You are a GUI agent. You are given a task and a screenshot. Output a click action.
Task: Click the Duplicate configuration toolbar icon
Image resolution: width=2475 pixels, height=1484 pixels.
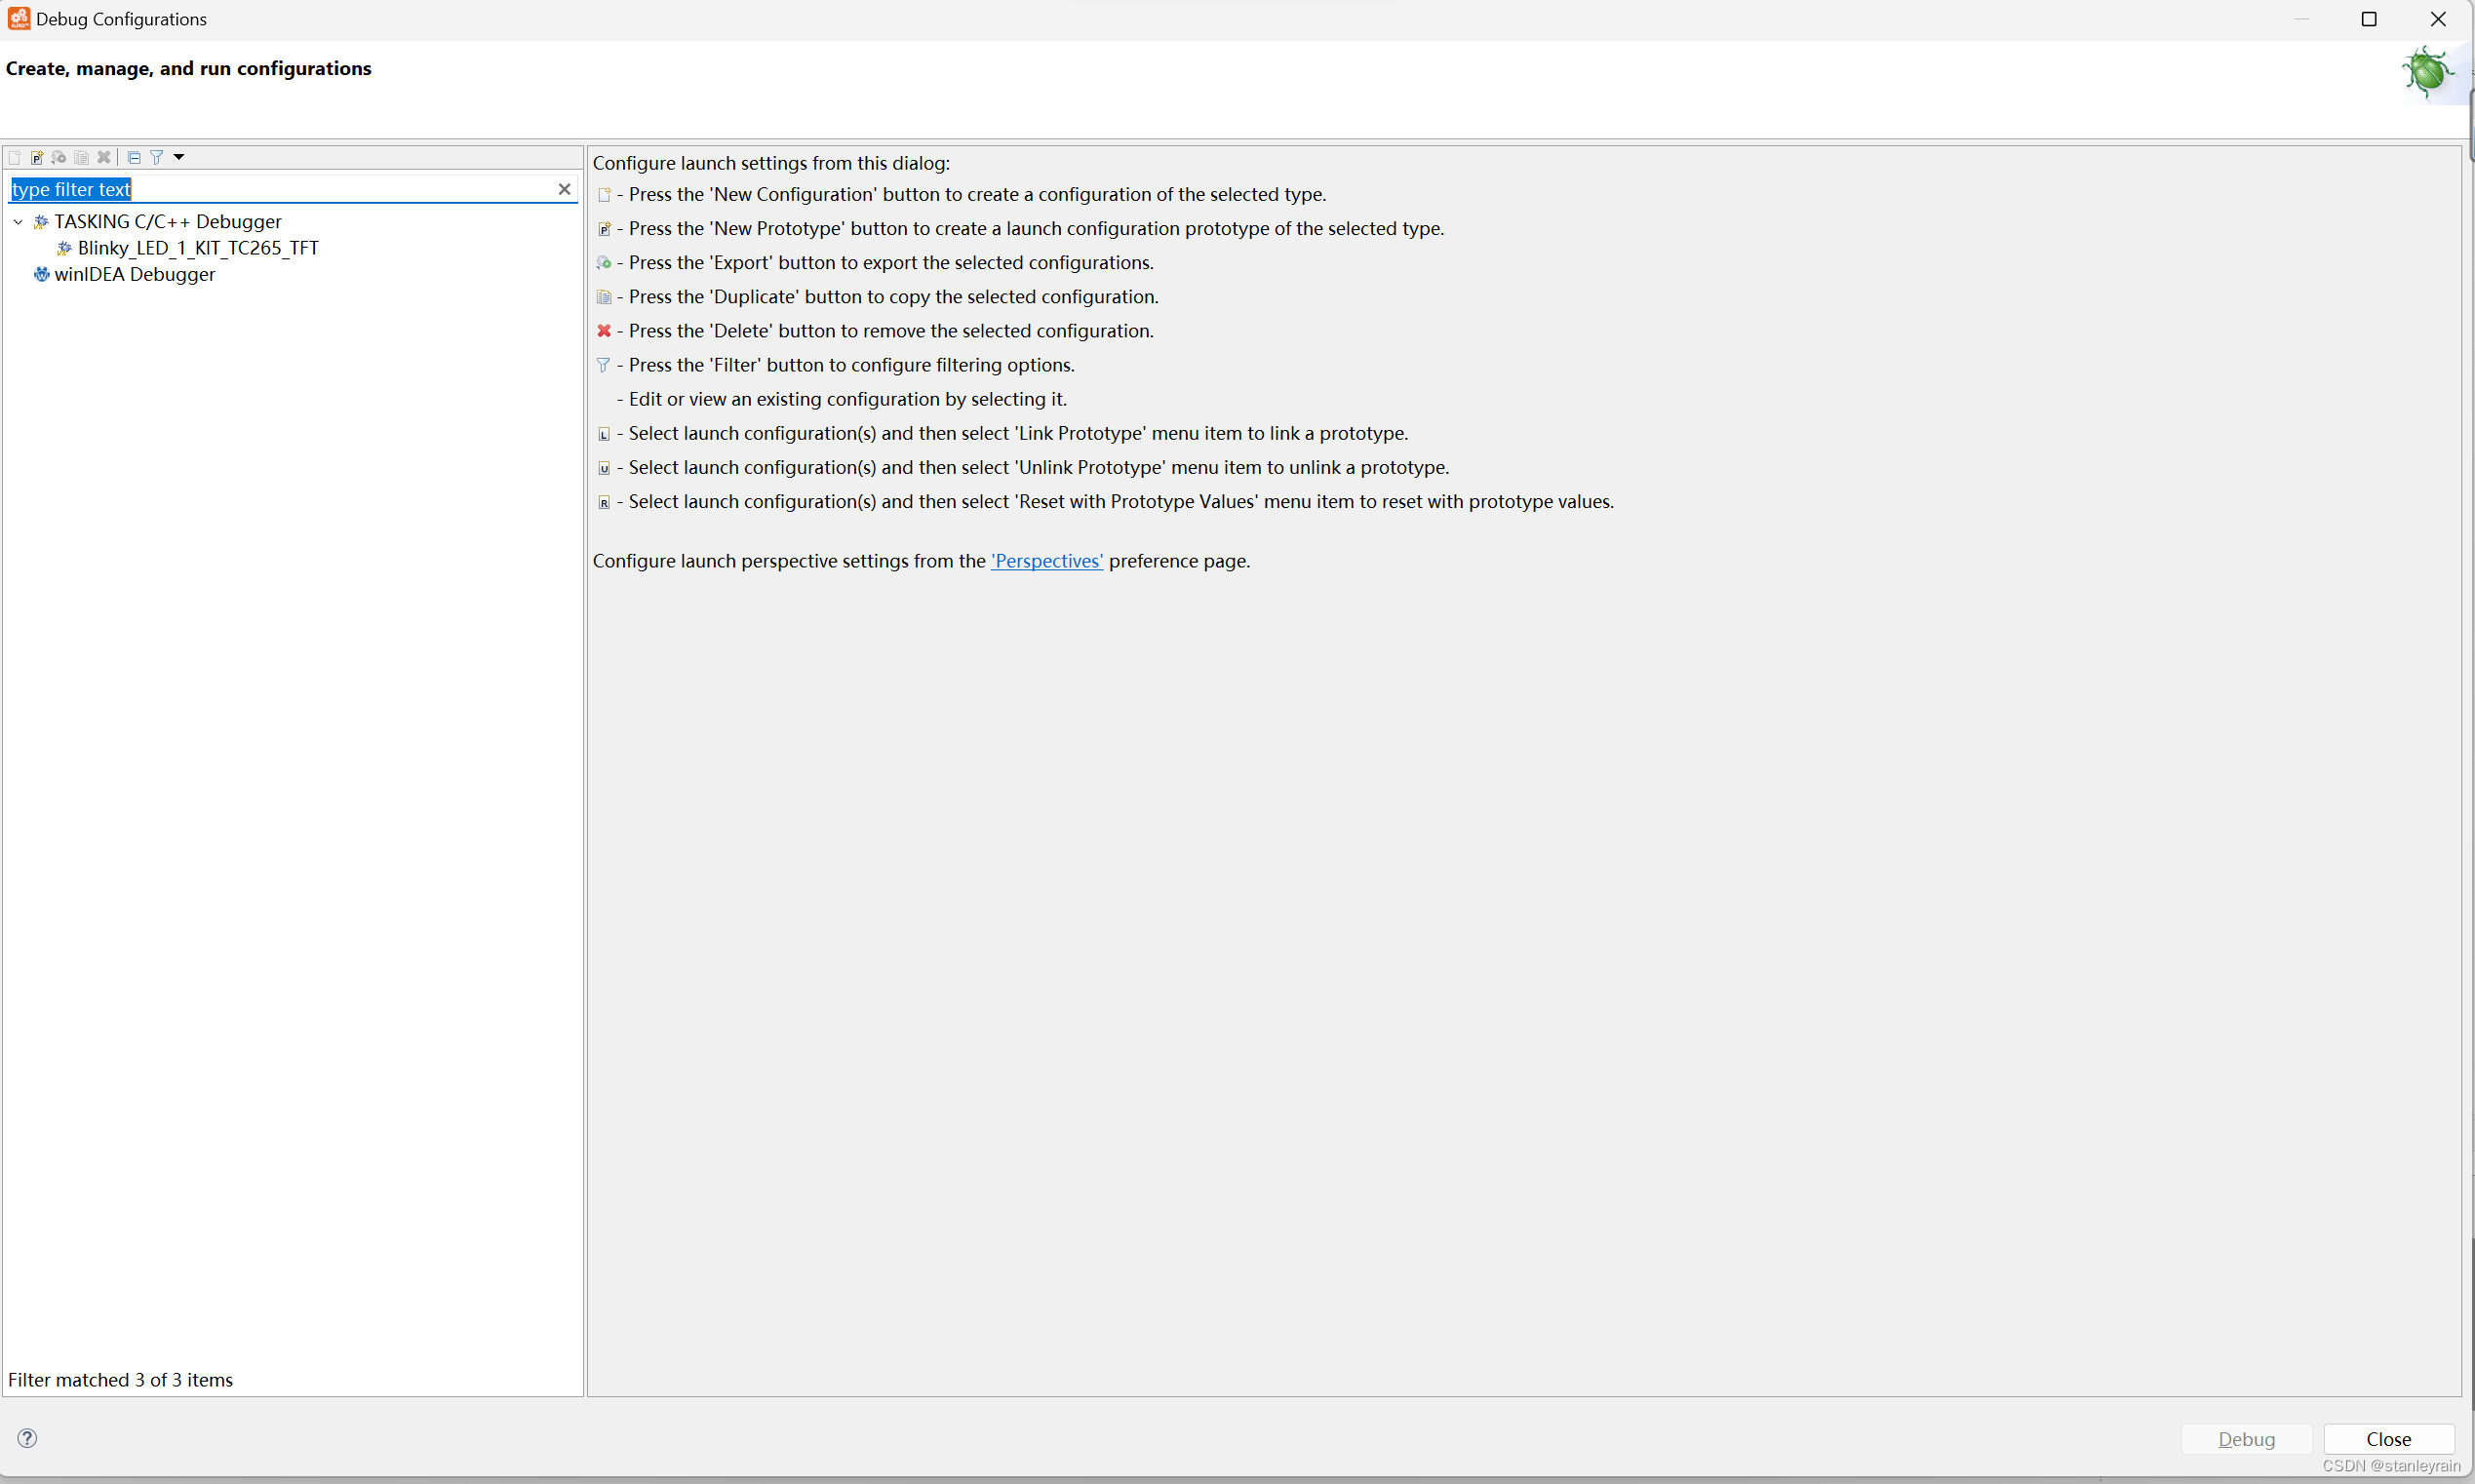point(82,157)
